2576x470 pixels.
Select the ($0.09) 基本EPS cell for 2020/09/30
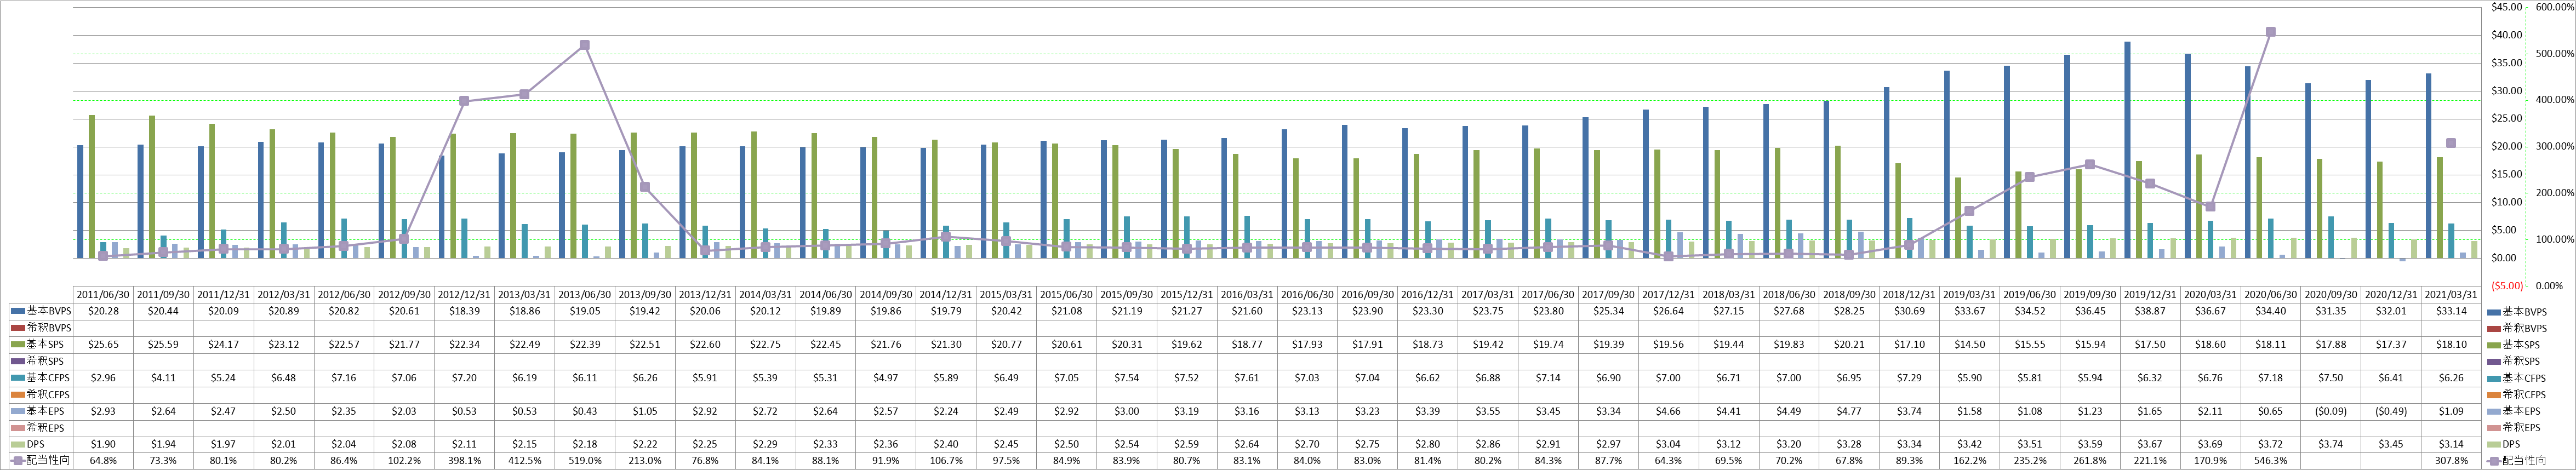click(x=2330, y=411)
